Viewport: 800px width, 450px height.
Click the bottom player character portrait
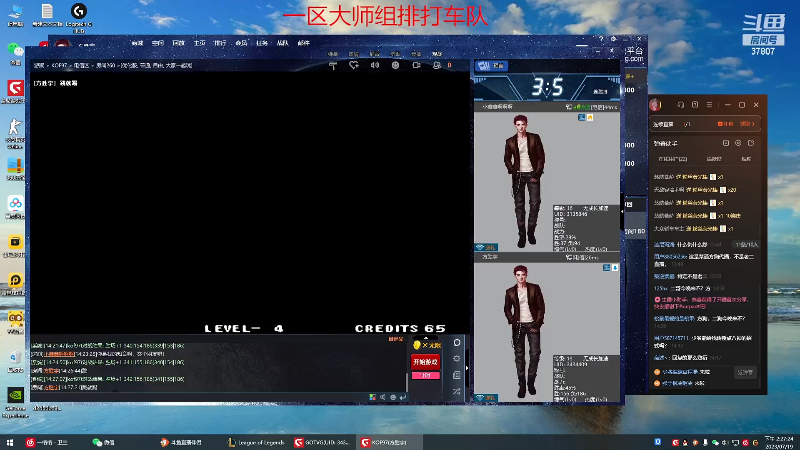524,332
